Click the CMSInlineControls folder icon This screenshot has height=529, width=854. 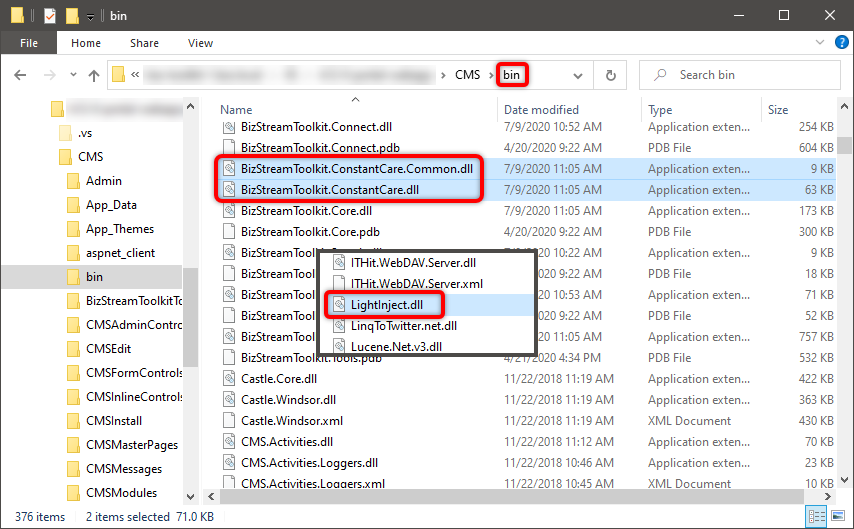[x=73, y=397]
